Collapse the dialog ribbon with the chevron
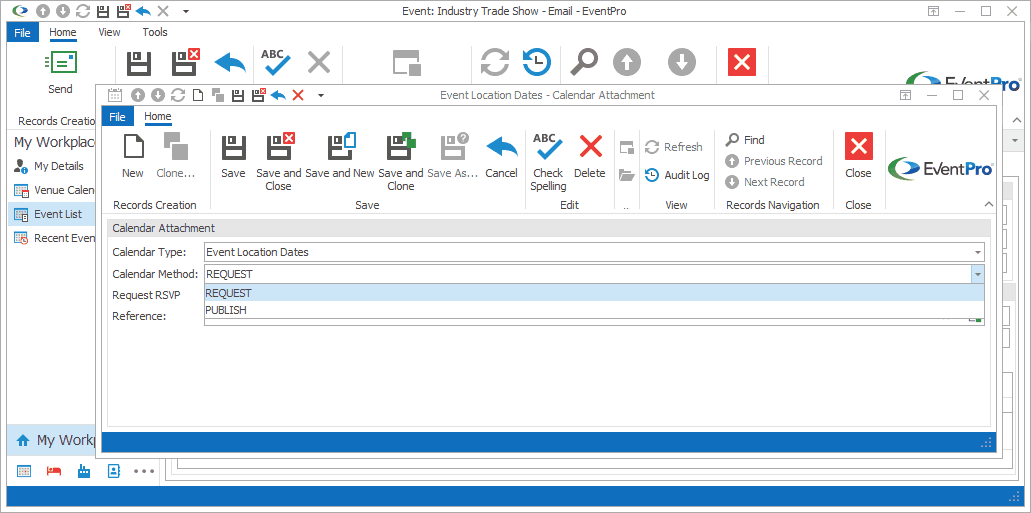This screenshot has width=1031, height=513. [x=988, y=205]
